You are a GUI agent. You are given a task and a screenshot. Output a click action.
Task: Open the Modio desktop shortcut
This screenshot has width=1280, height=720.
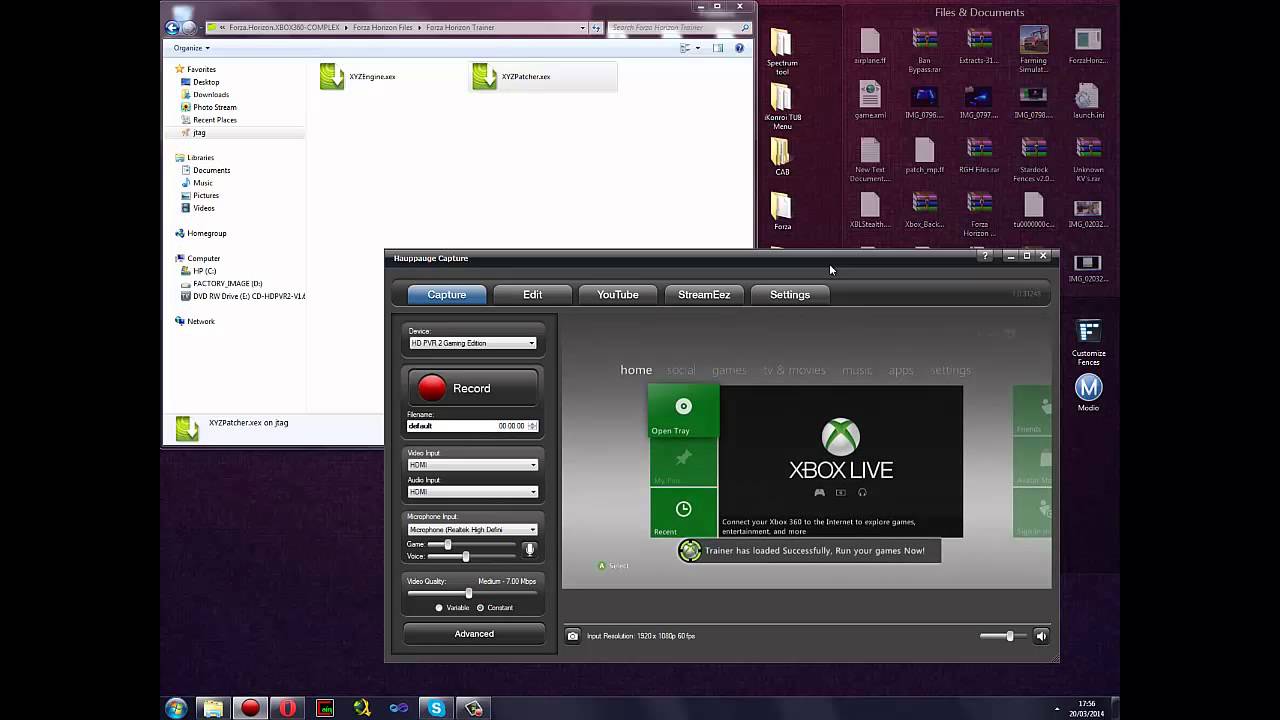click(x=1088, y=393)
